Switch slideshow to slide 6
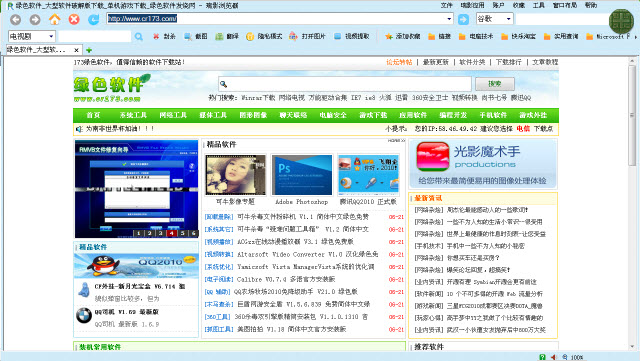The image size is (640, 361). 193,233
